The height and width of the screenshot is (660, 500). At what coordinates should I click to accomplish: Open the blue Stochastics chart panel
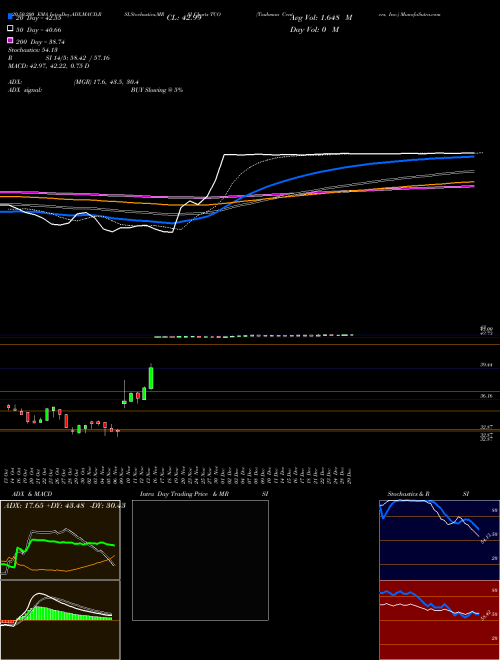pyautogui.click(x=439, y=540)
